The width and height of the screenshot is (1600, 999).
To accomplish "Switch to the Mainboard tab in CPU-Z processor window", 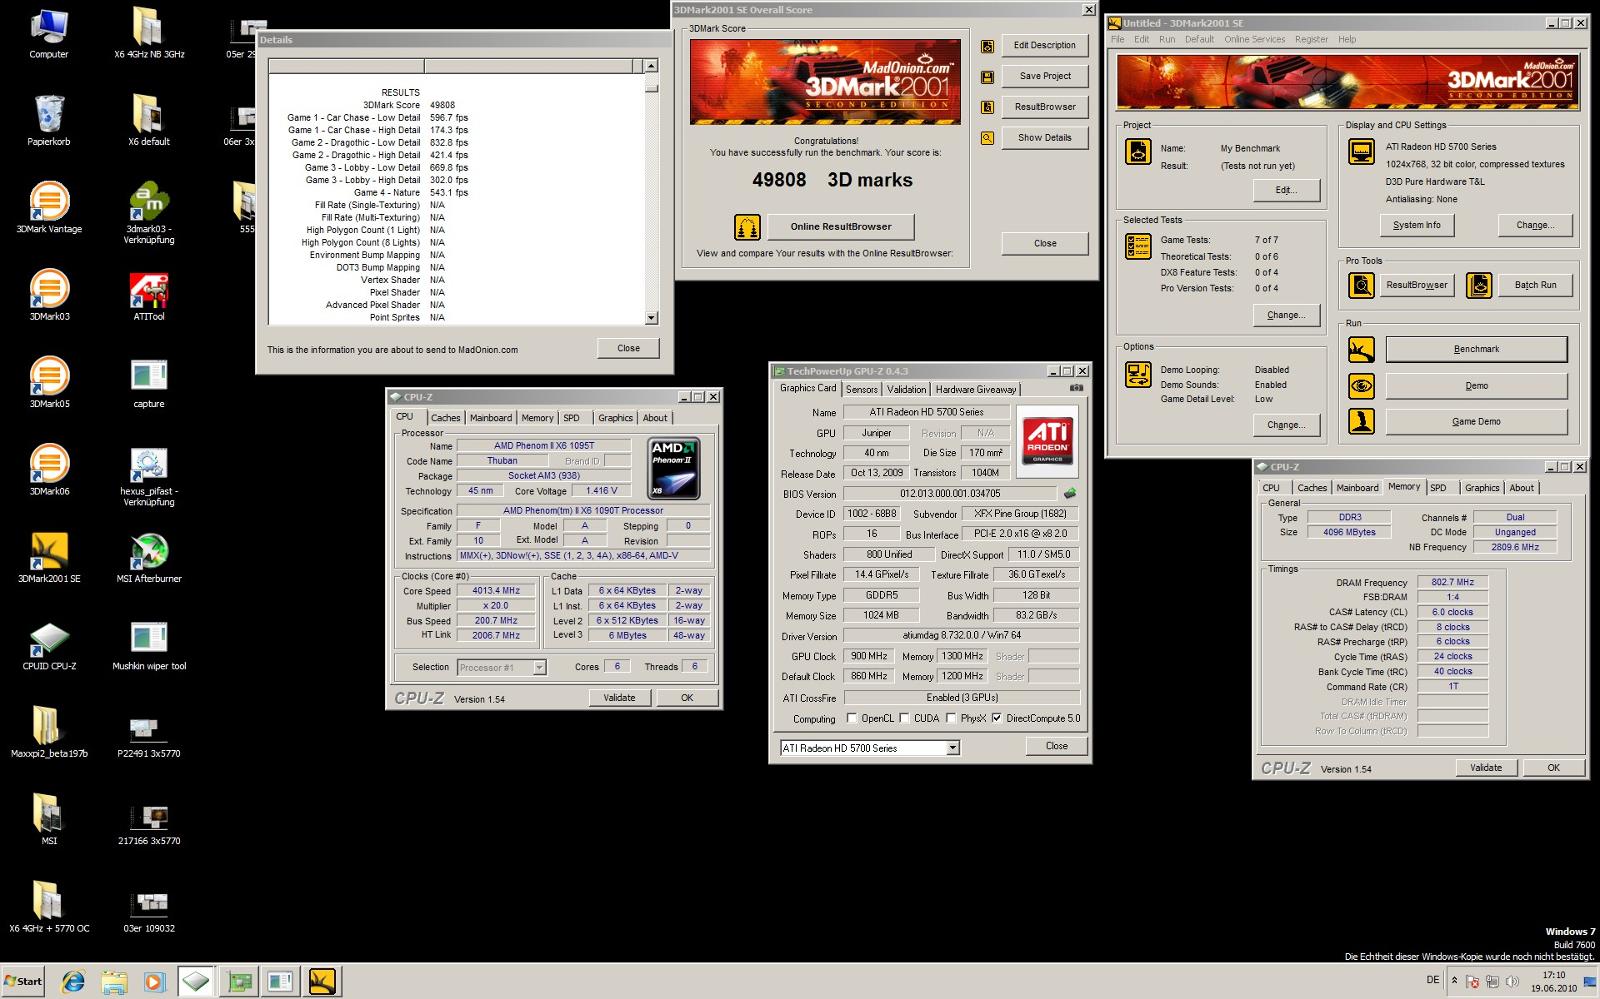I will point(491,418).
